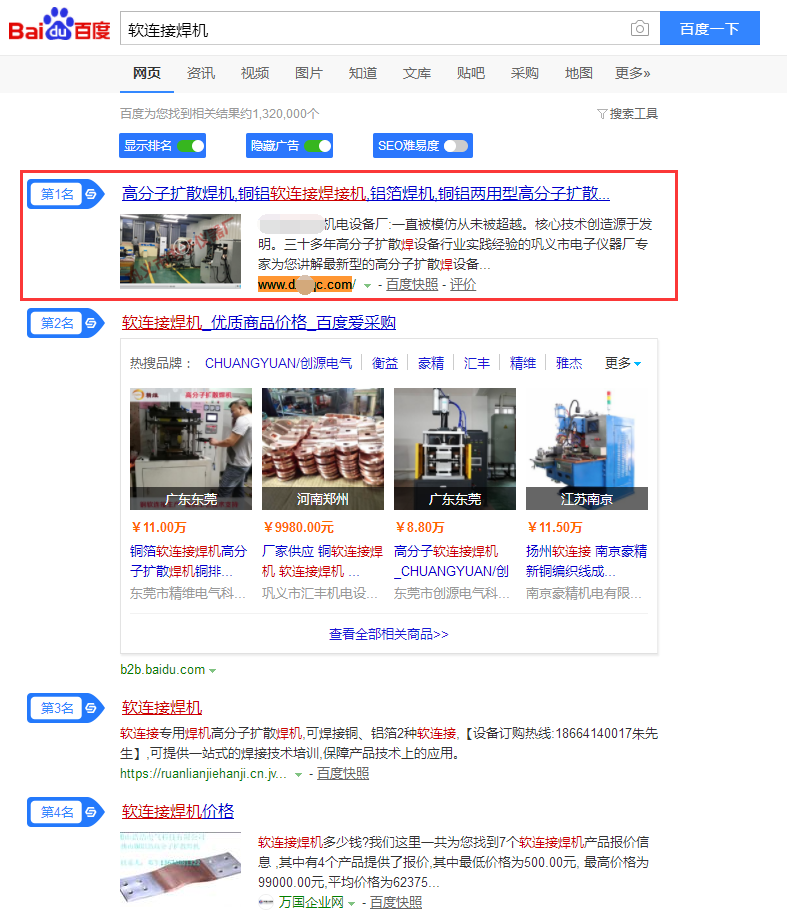The width and height of the screenshot is (787, 920).
Task: Select brand CHUANGYUAN/创源电气
Action: coord(279,364)
